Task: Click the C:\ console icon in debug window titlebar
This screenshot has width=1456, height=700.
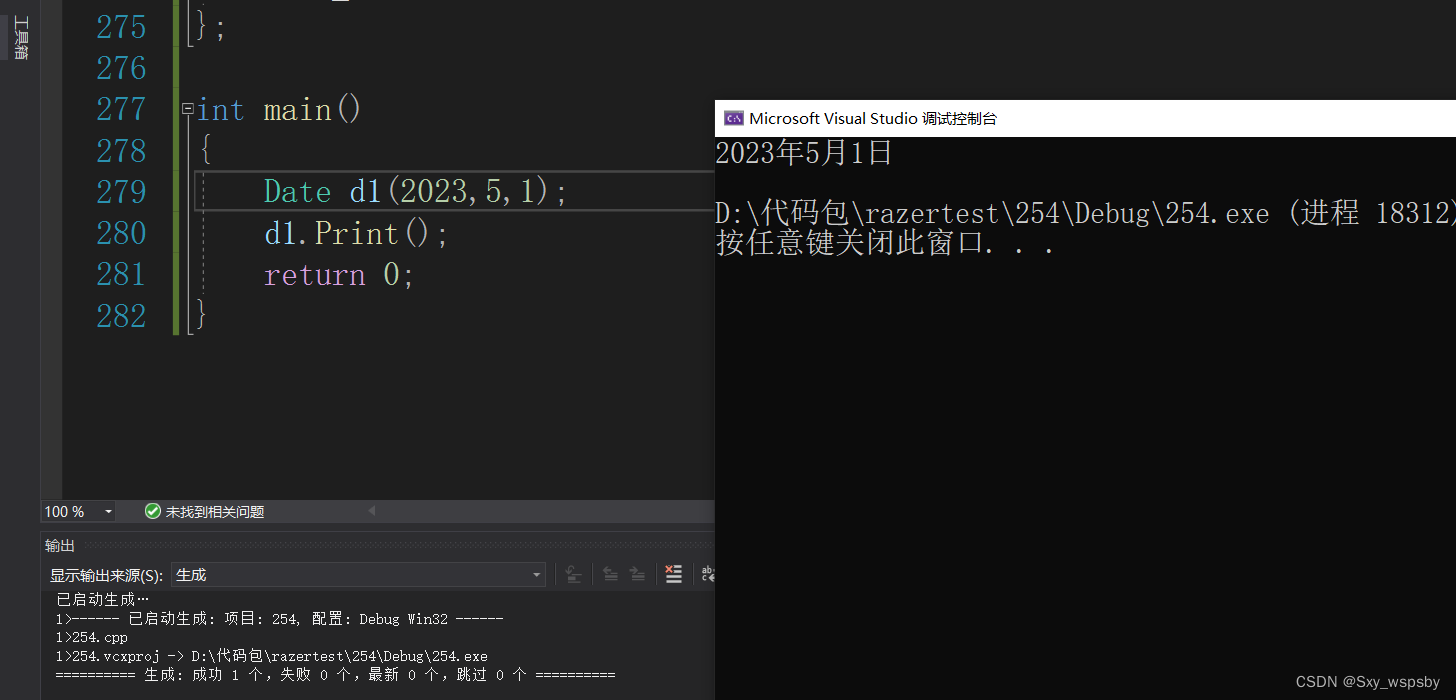Action: pos(733,118)
